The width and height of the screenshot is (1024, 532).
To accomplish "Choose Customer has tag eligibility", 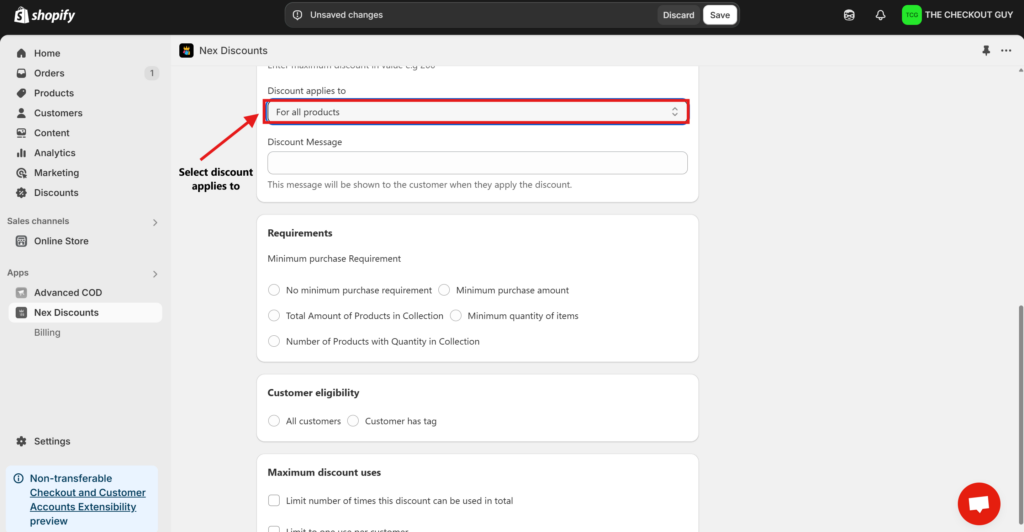I will (x=353, y=421).
